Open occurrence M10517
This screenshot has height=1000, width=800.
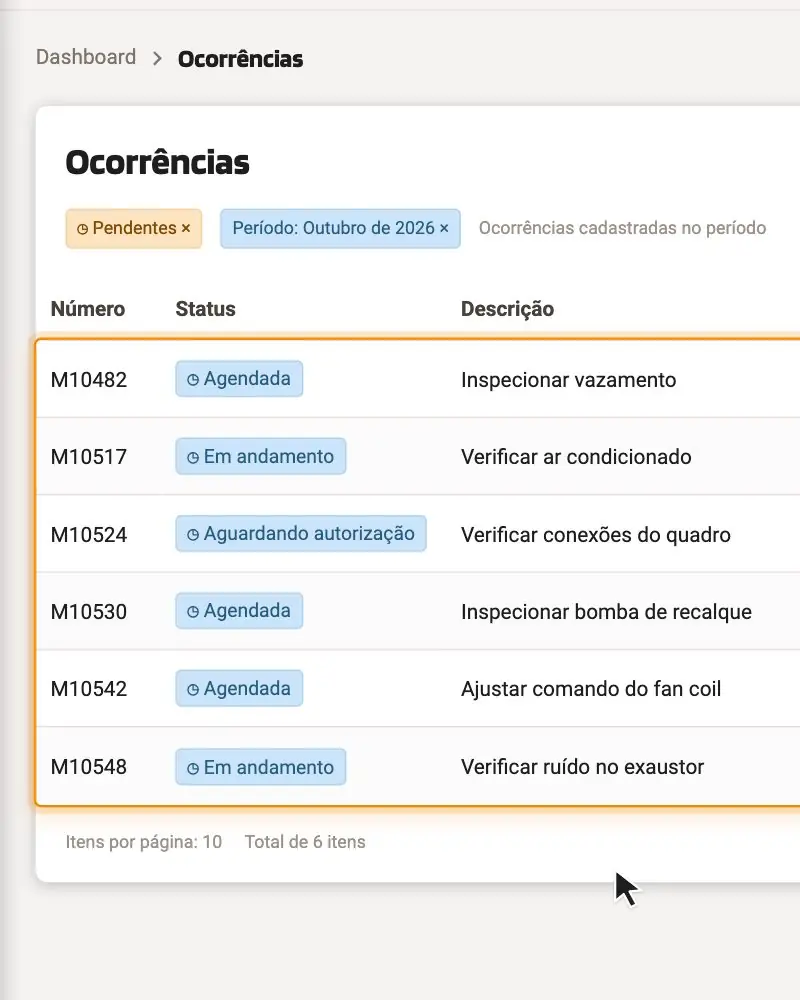click(89, 457)
